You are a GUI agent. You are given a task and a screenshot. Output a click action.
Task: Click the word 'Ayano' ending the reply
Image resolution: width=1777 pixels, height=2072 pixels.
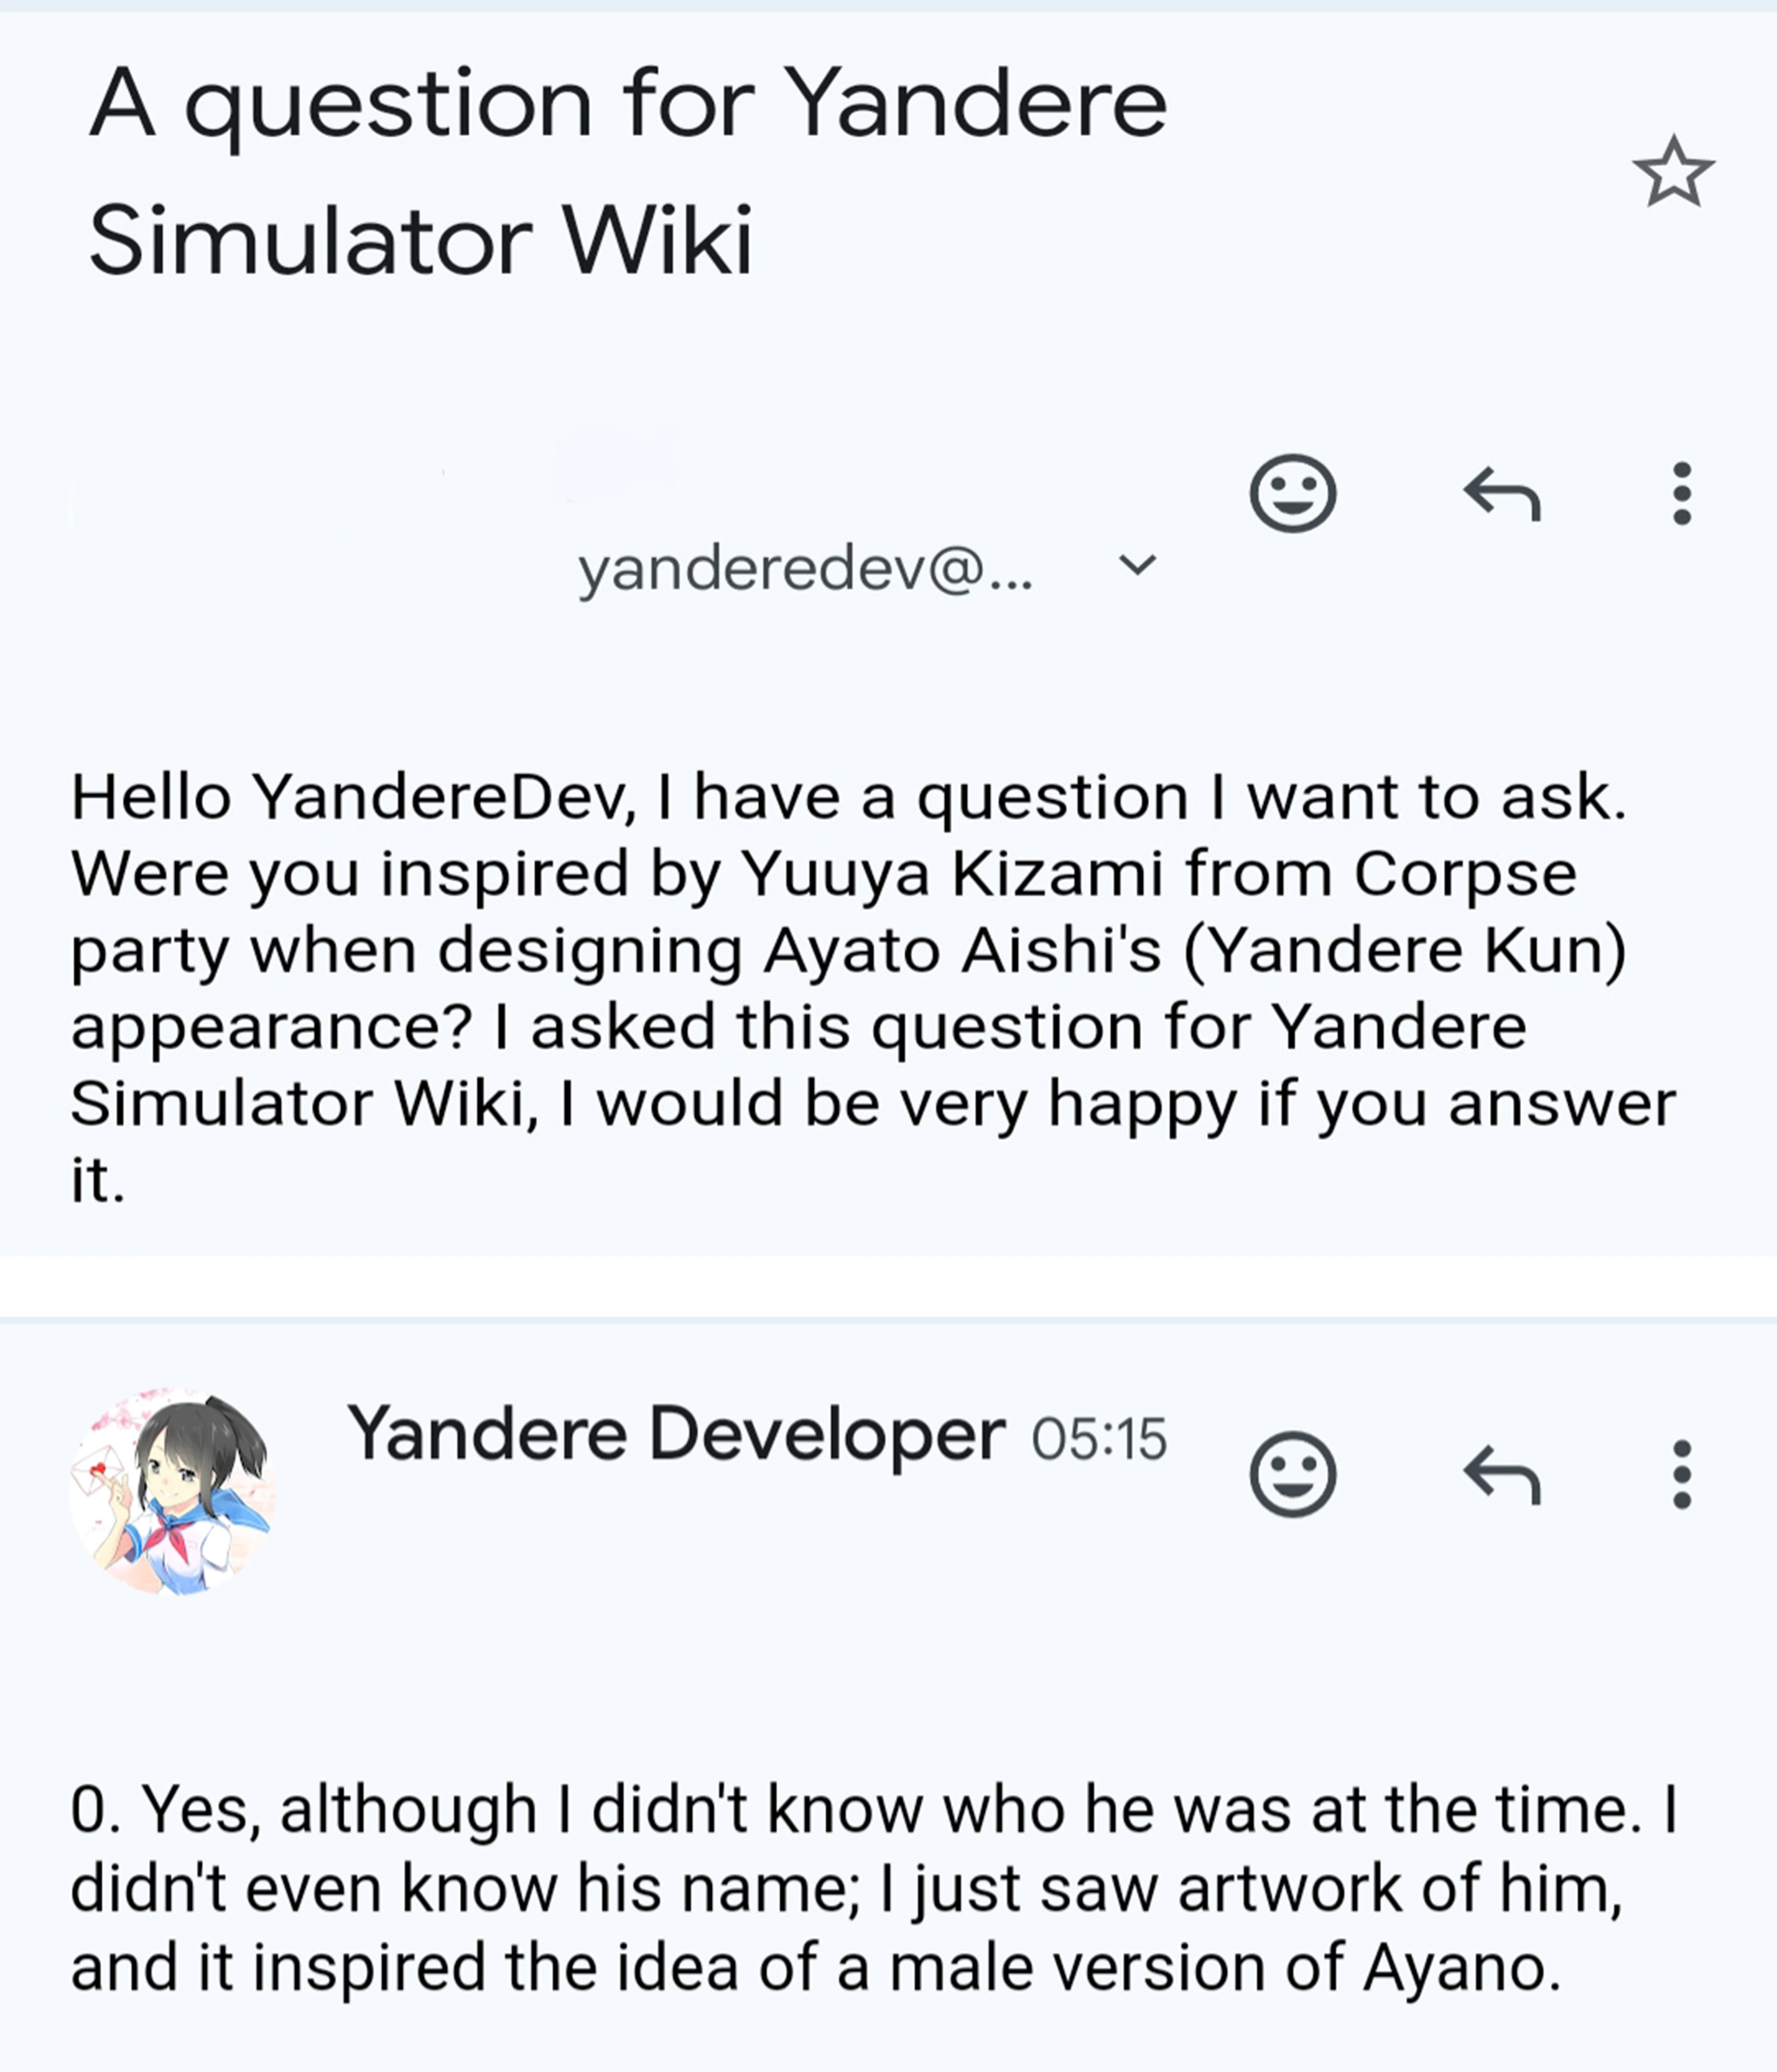tap(1460, 1967)
